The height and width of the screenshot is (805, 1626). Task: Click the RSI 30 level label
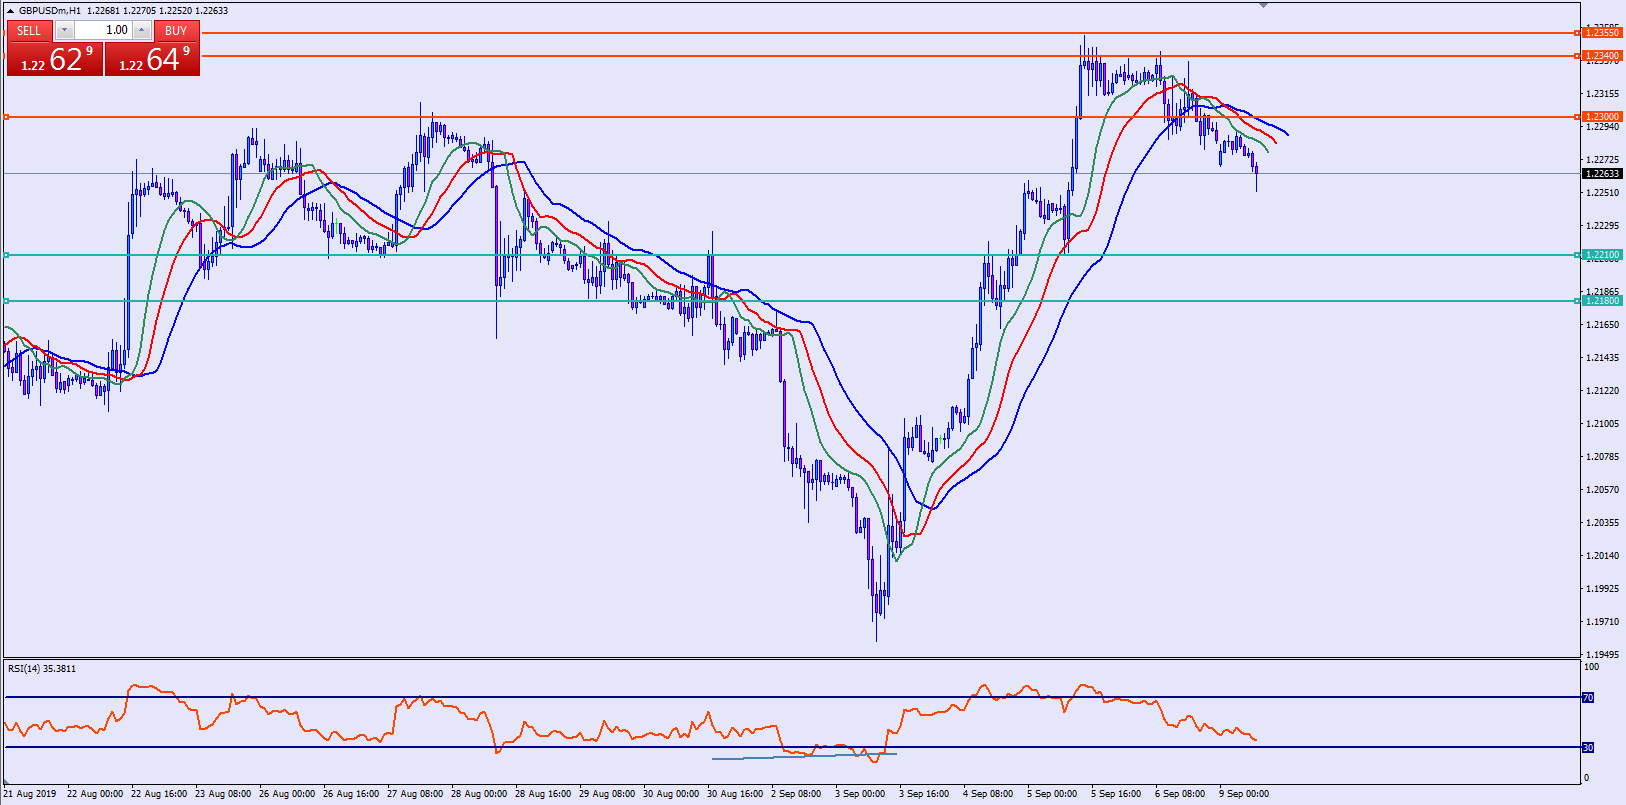[x=1588, y=748]
